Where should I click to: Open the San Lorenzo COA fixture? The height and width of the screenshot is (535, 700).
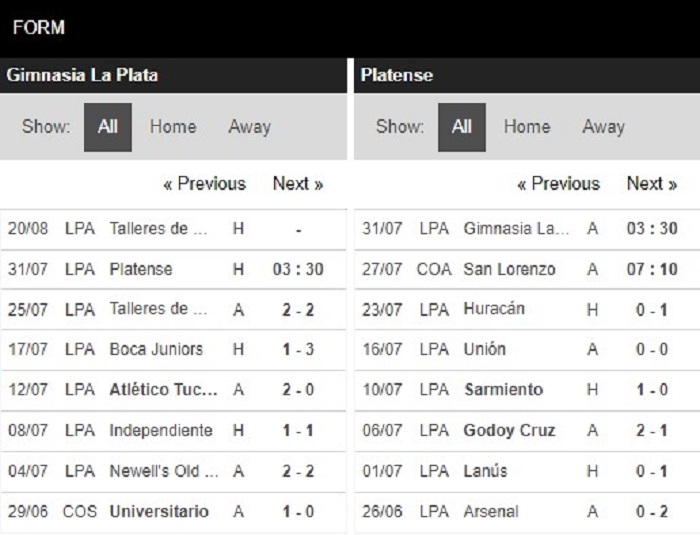pos(527,269)
